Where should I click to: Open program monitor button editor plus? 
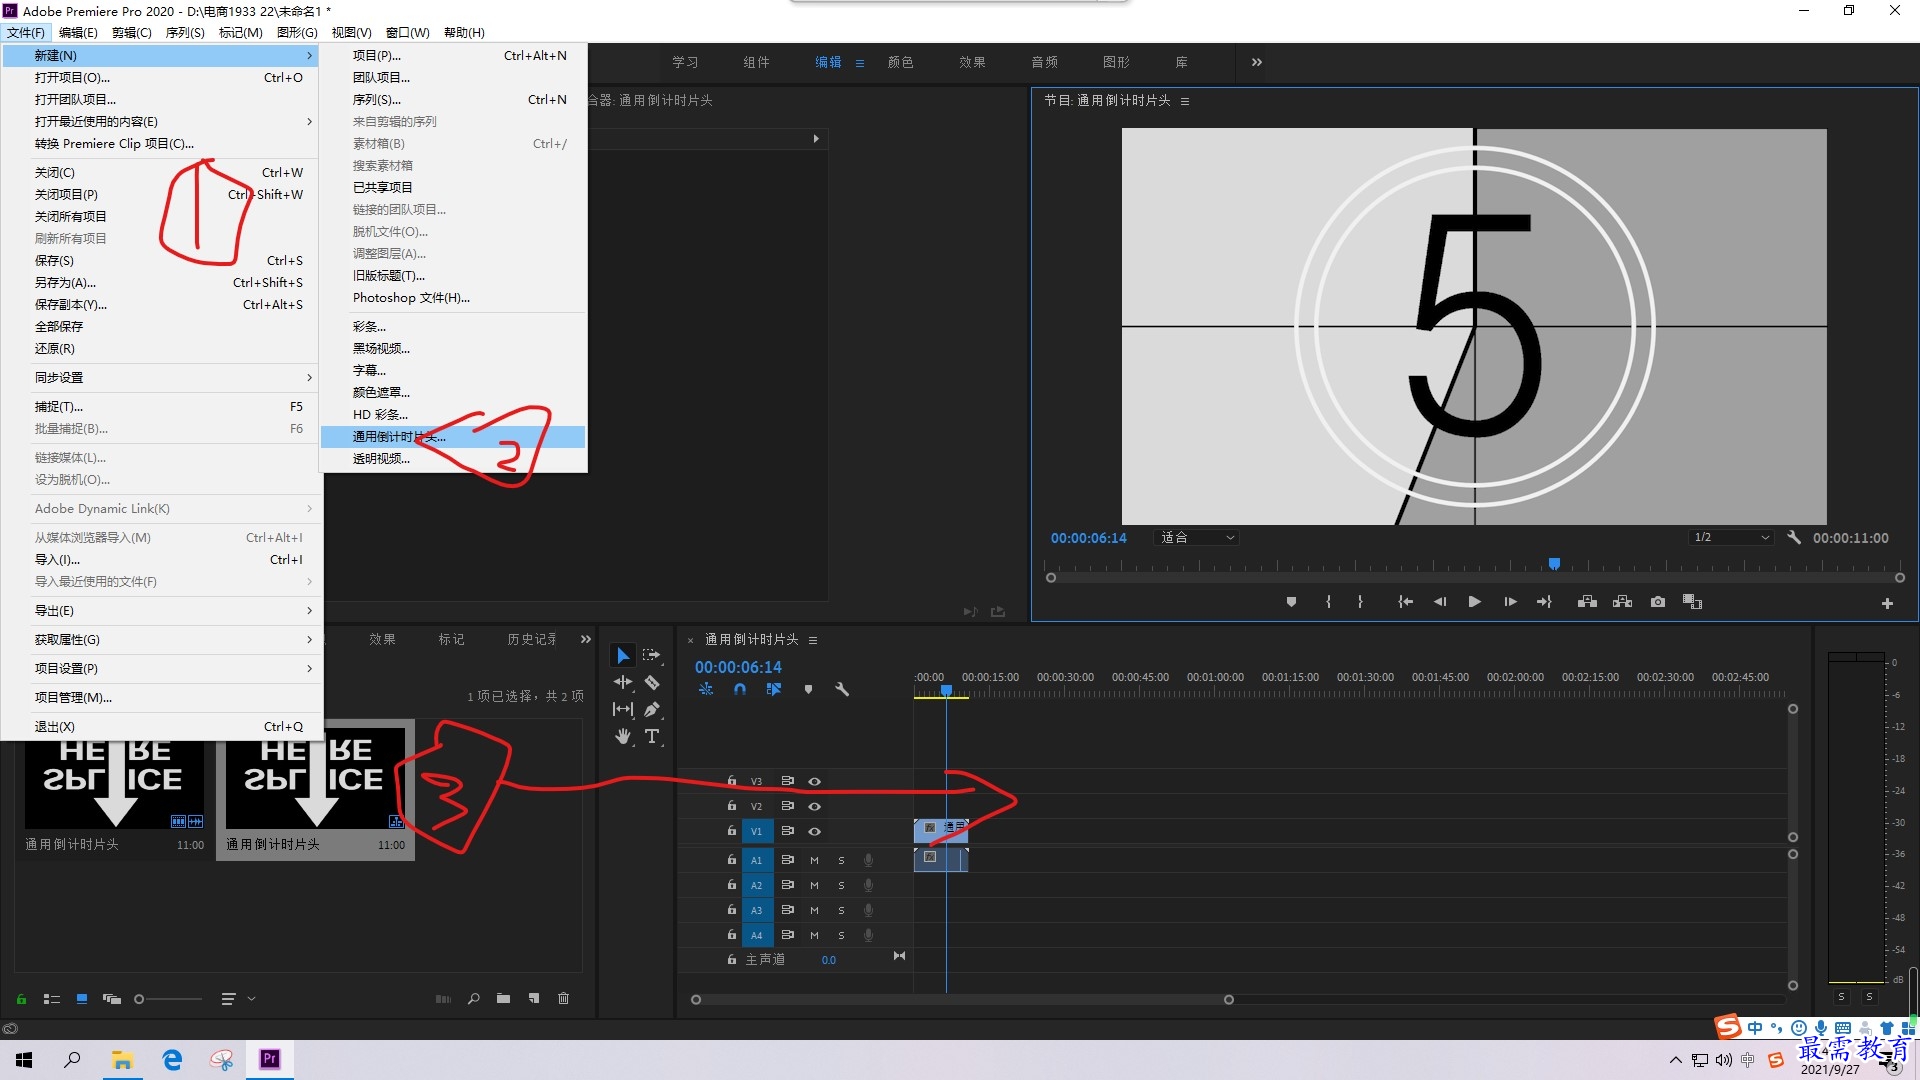1887,603
